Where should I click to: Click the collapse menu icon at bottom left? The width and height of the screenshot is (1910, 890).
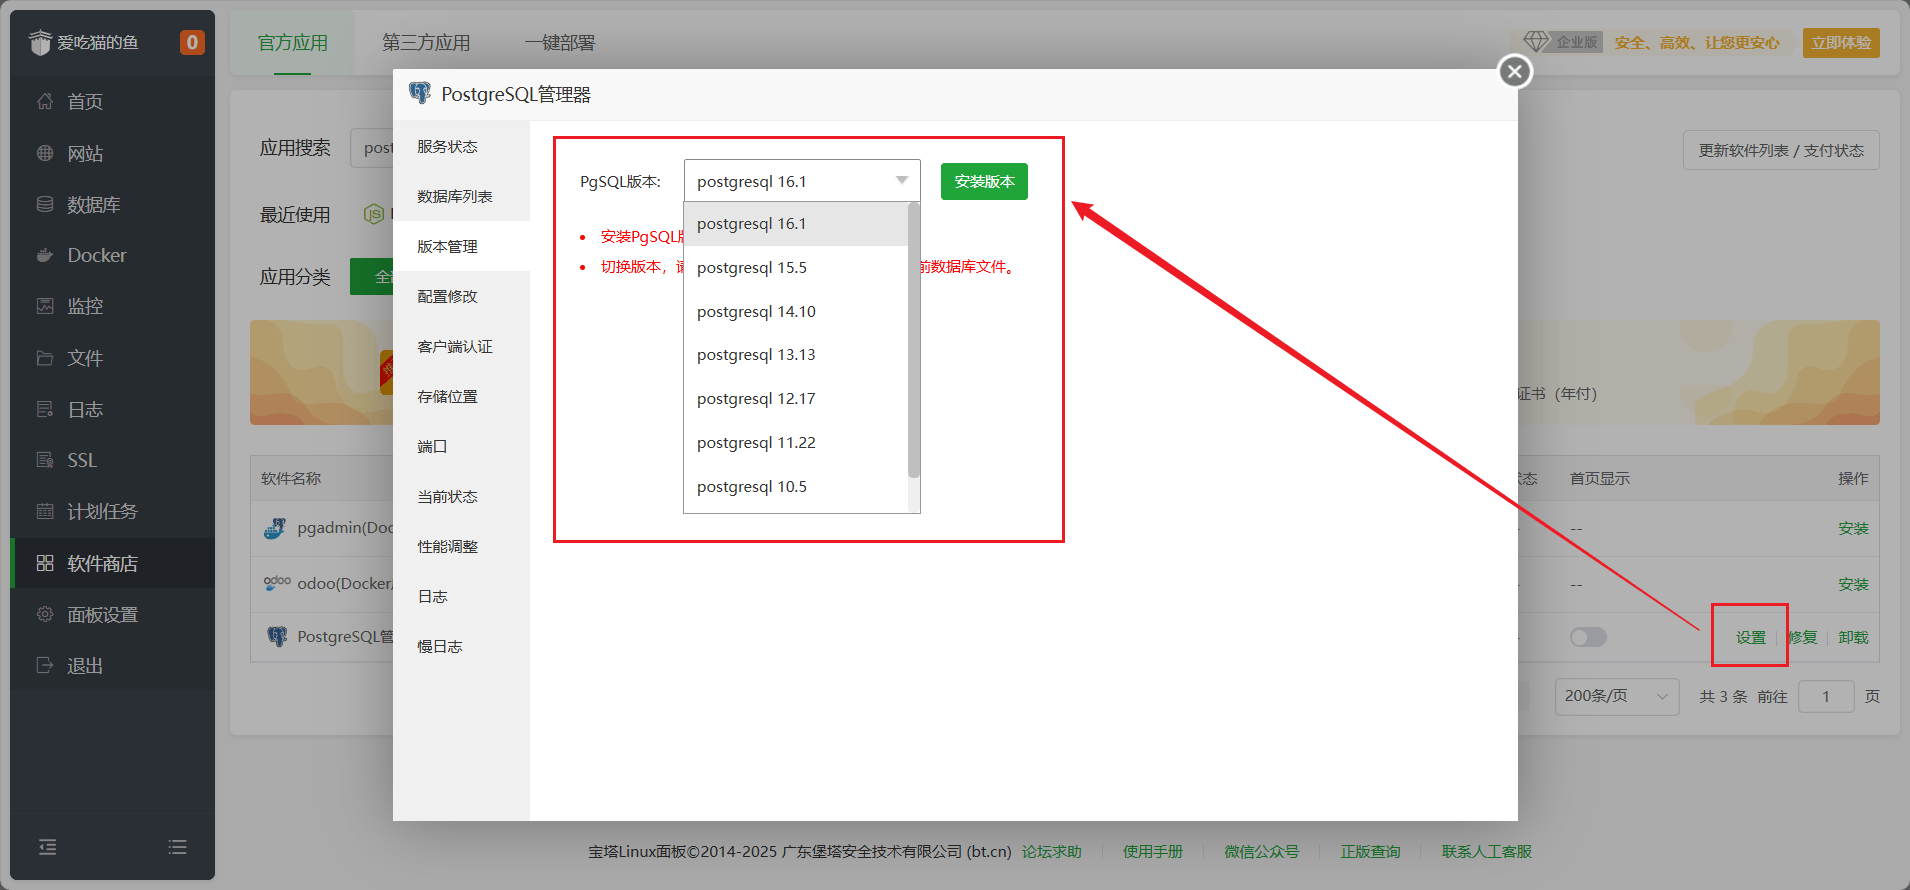[47, 847]
